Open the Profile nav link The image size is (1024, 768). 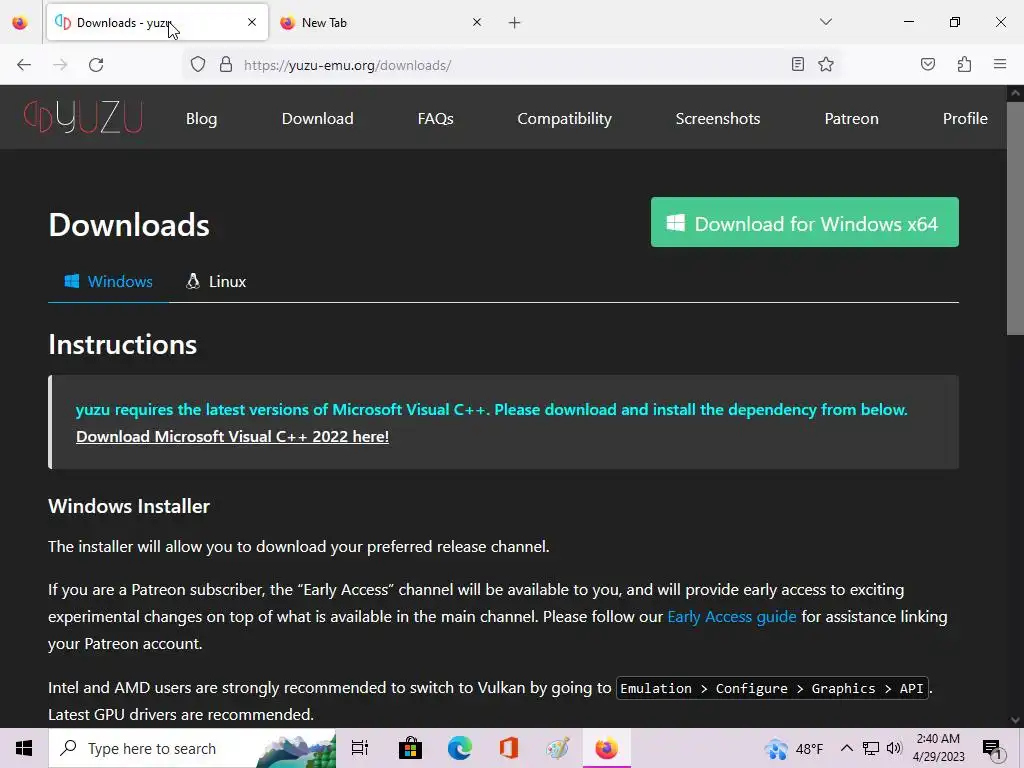(x=965, y=119)
